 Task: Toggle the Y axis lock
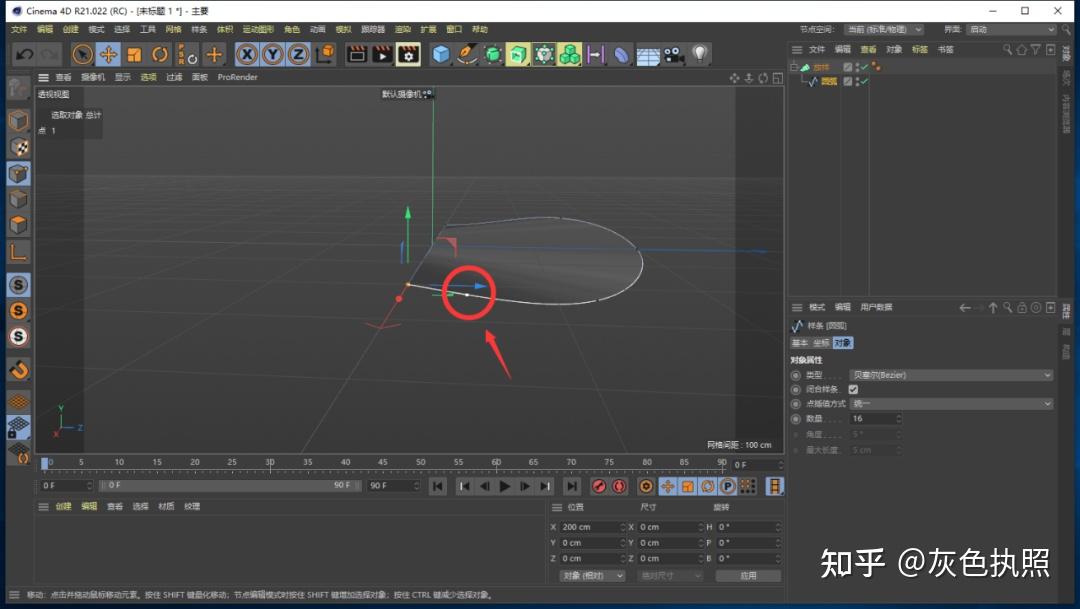click(272, 54)
